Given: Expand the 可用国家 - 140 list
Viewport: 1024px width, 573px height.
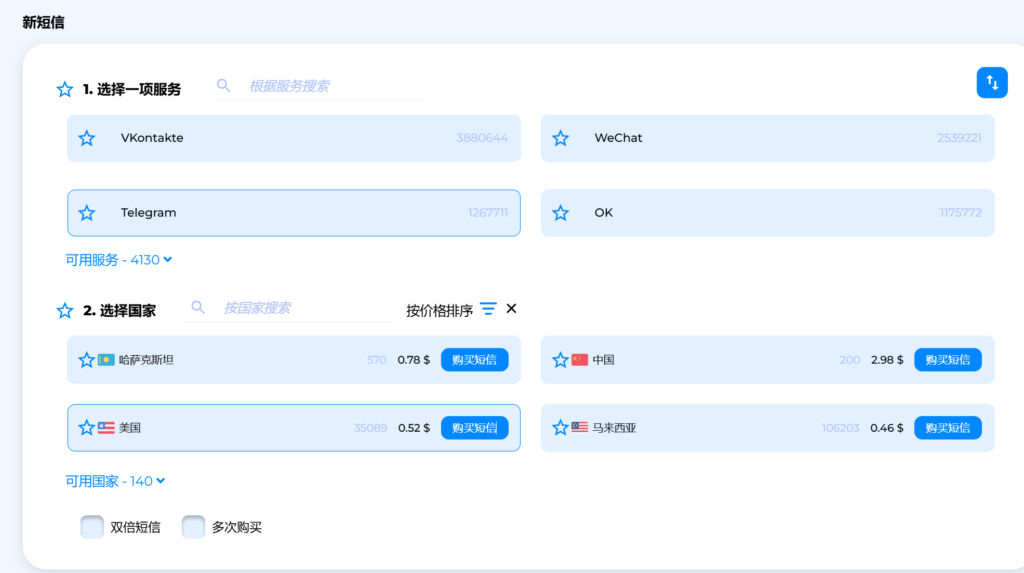Looking at the screenshot, I should [115, 482].
